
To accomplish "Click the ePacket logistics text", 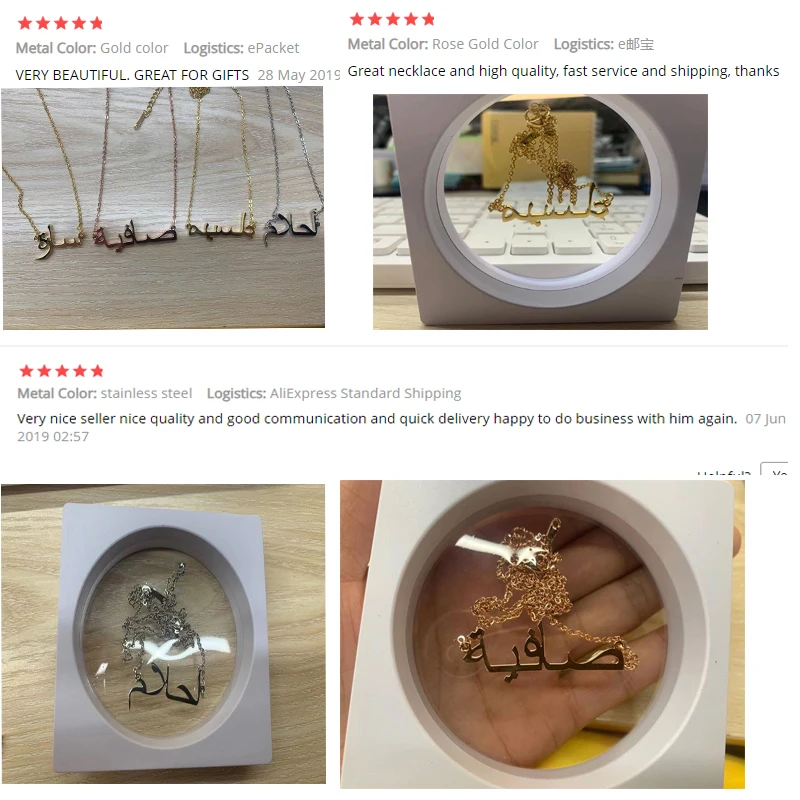I will [273, 48].
